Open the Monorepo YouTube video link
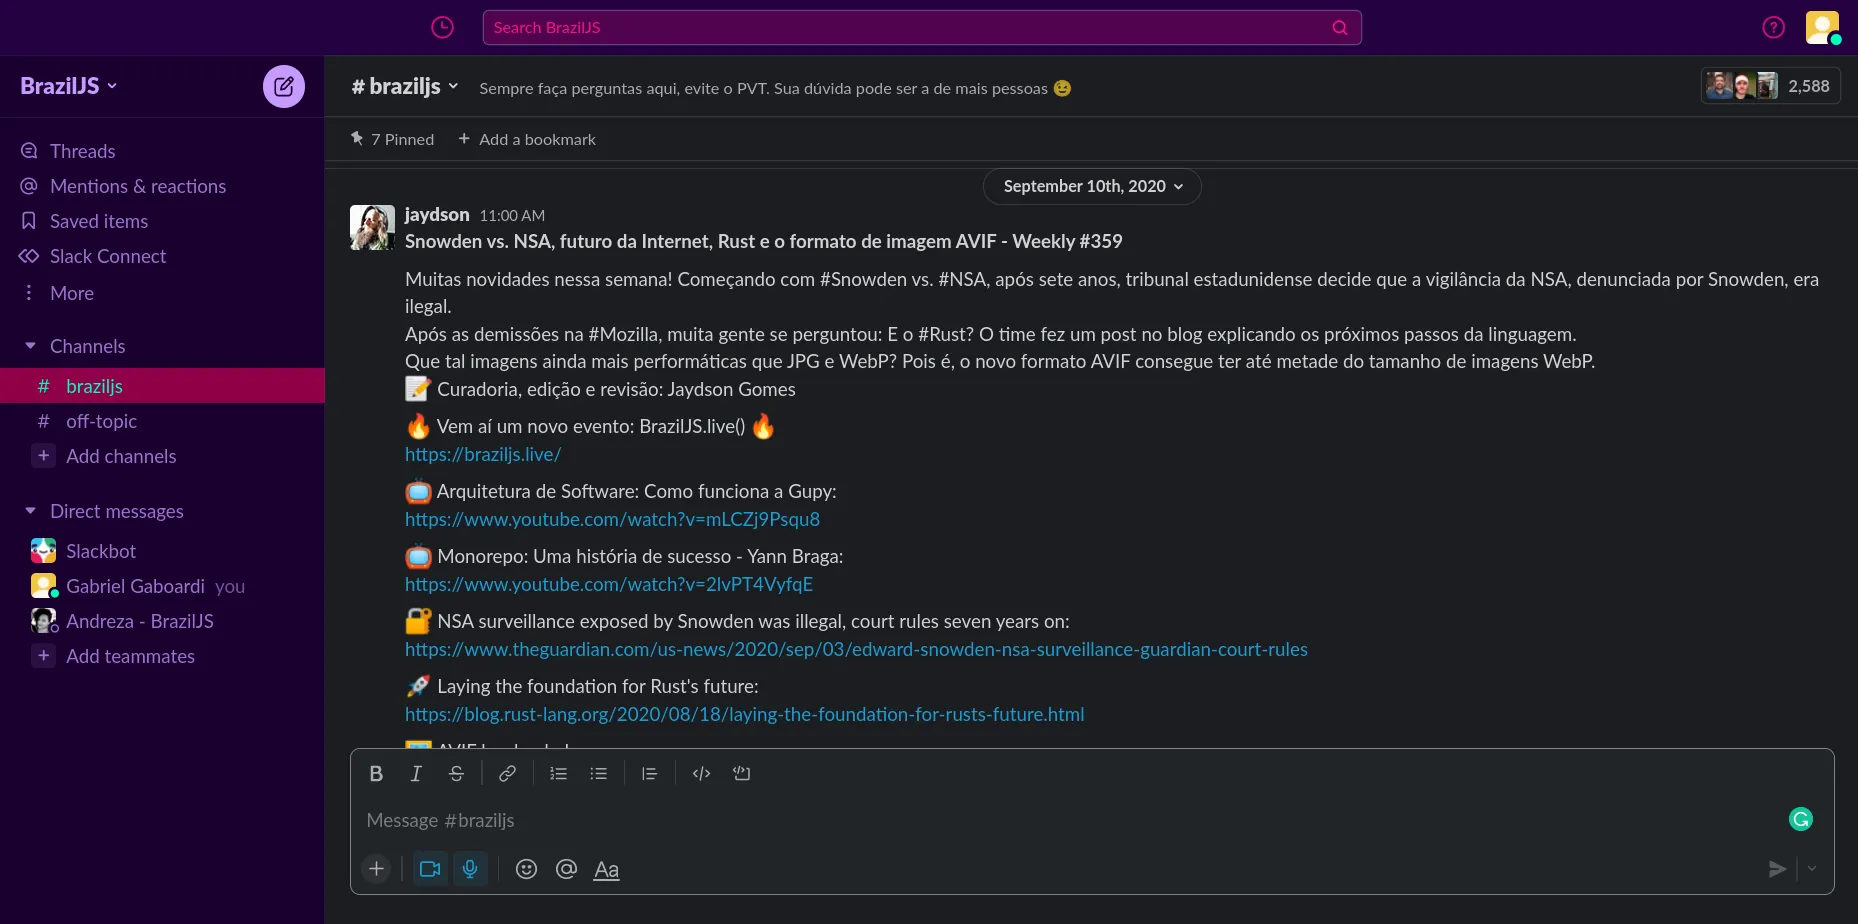 (609, 584)
